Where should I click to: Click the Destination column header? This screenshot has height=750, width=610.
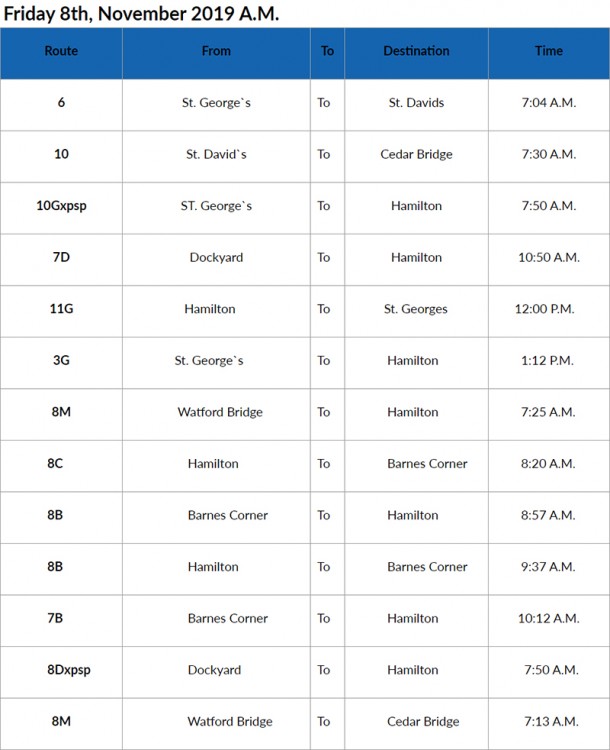pos(416,51)
